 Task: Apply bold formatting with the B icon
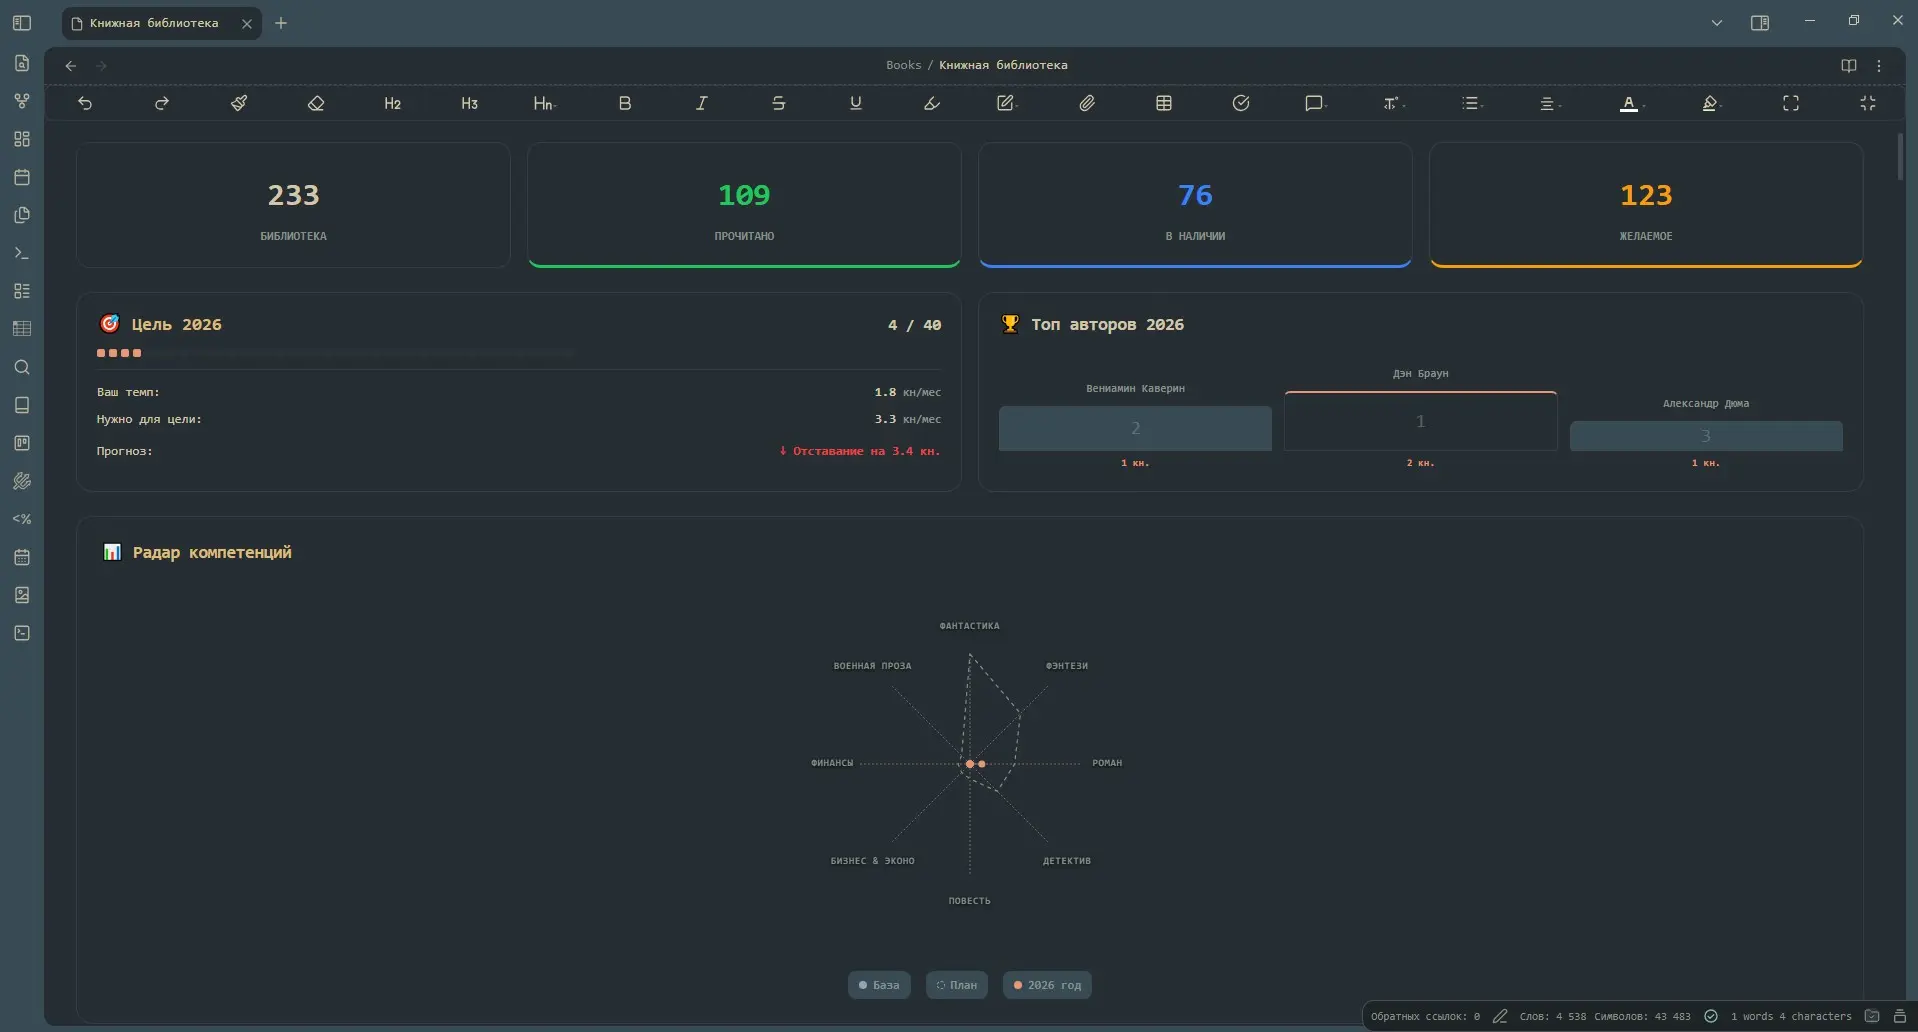click(625, 103)
